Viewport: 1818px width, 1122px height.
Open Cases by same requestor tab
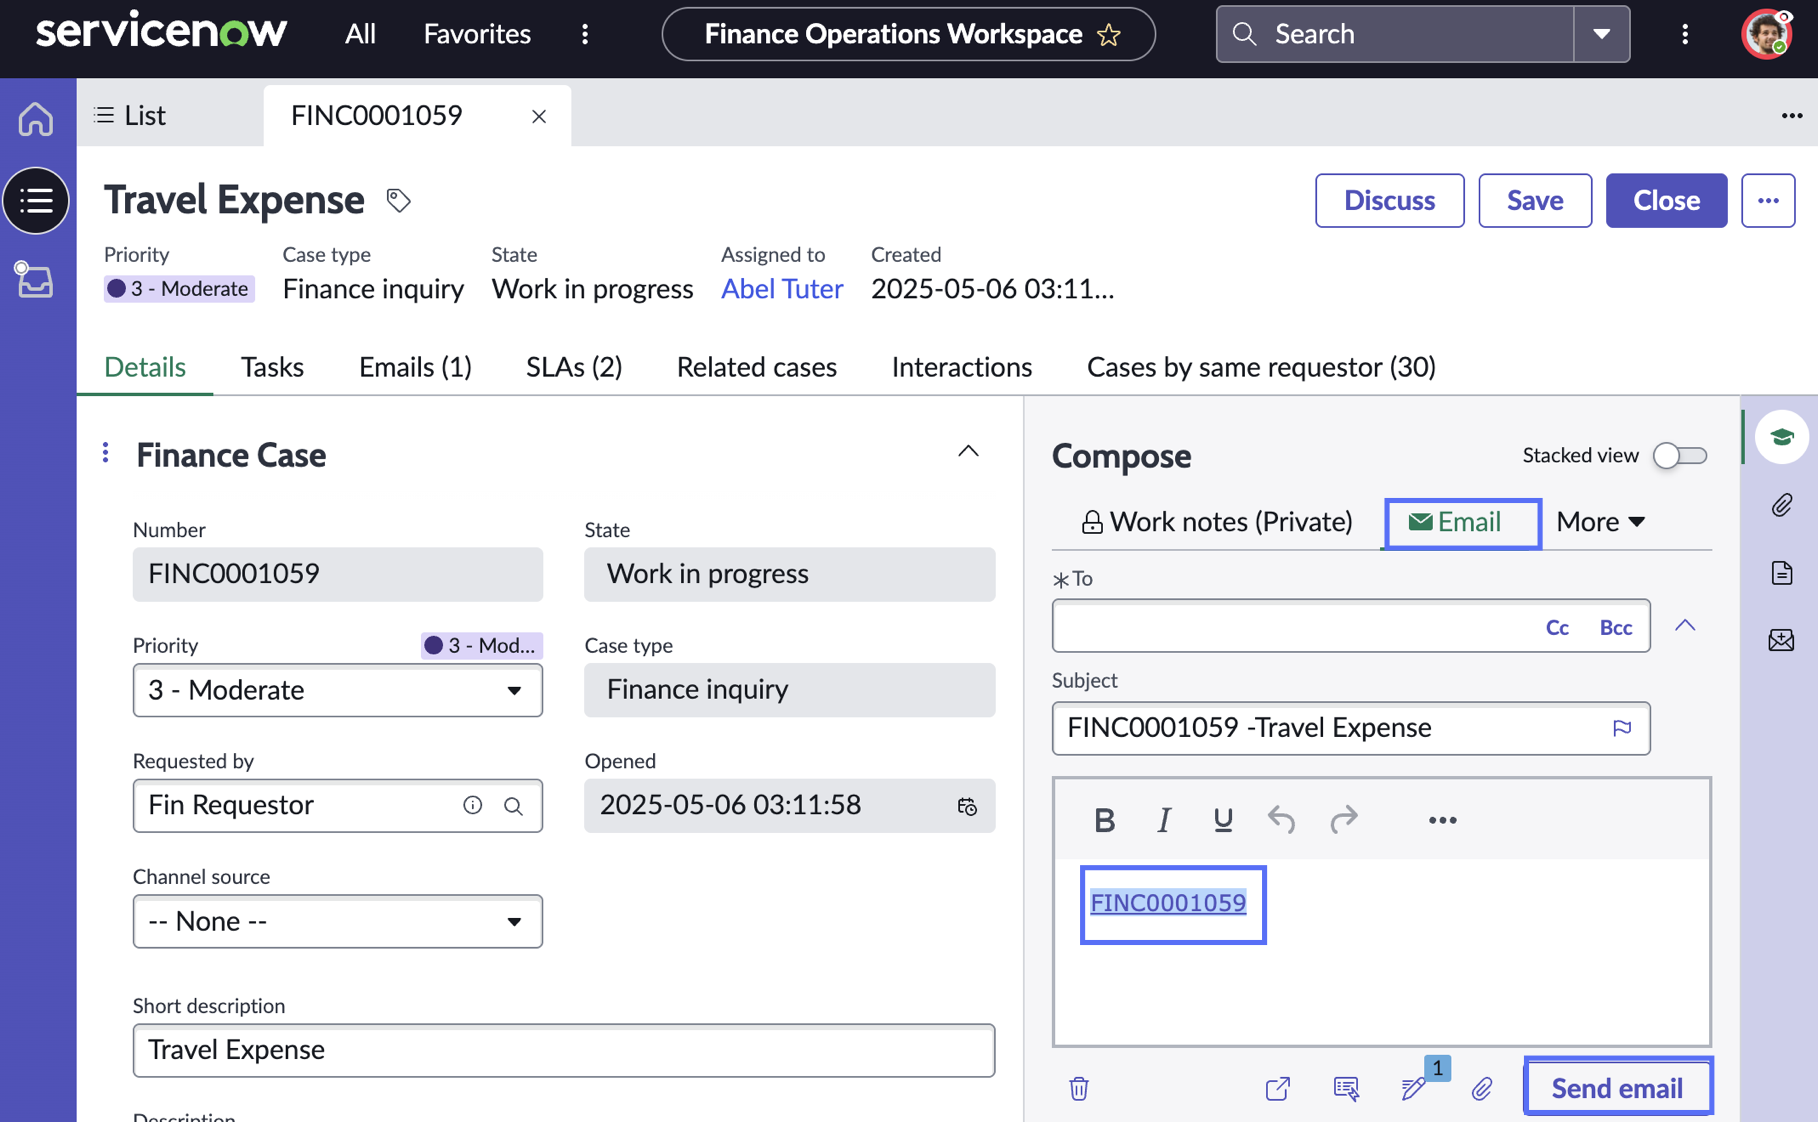coord(1261,367)
